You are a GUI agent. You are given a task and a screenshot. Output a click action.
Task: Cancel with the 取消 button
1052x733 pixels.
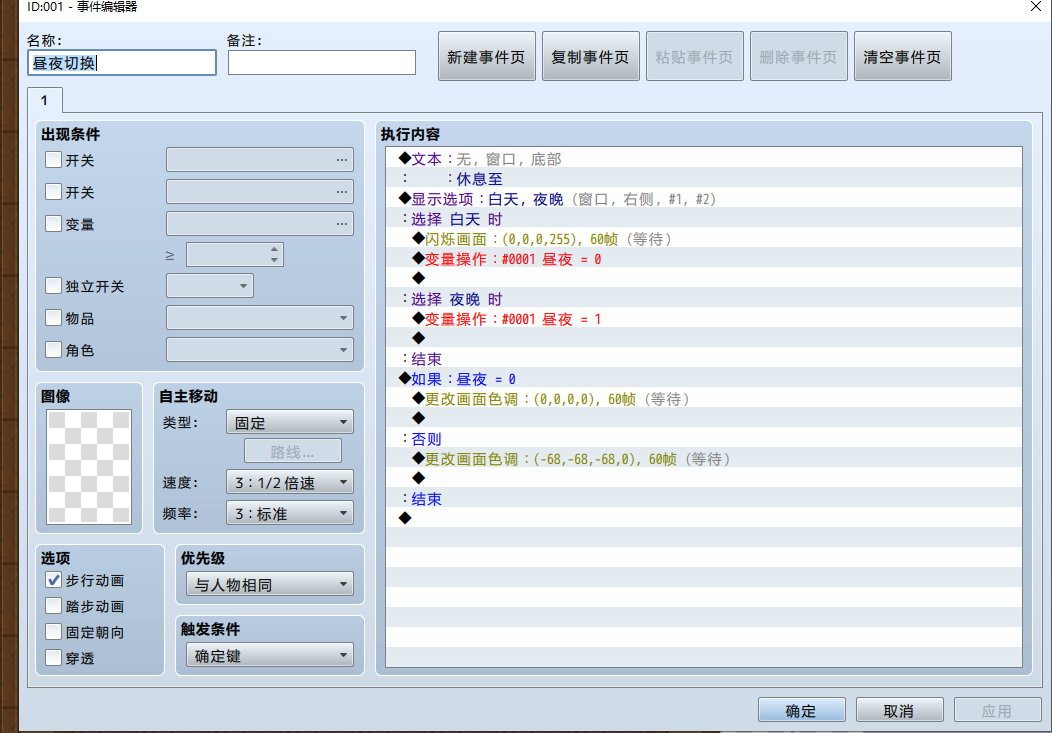[899, 710]
